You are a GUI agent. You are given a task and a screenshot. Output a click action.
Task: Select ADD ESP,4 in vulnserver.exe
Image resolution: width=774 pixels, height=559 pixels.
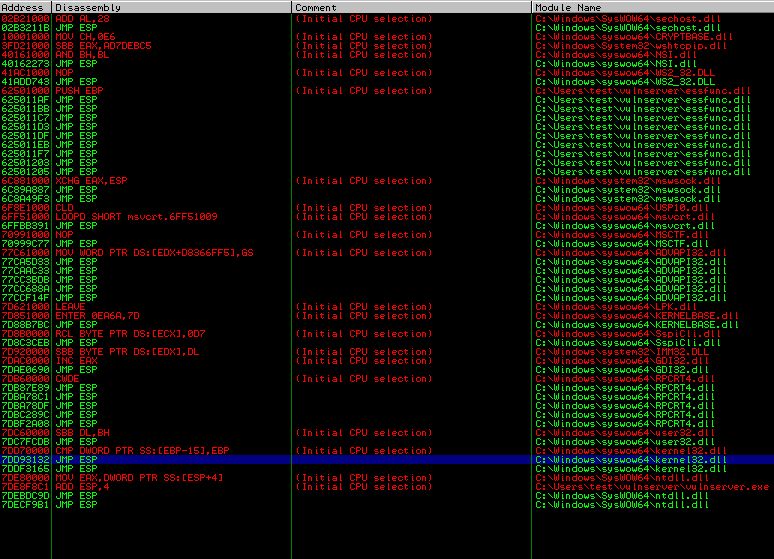click(82, 487)
